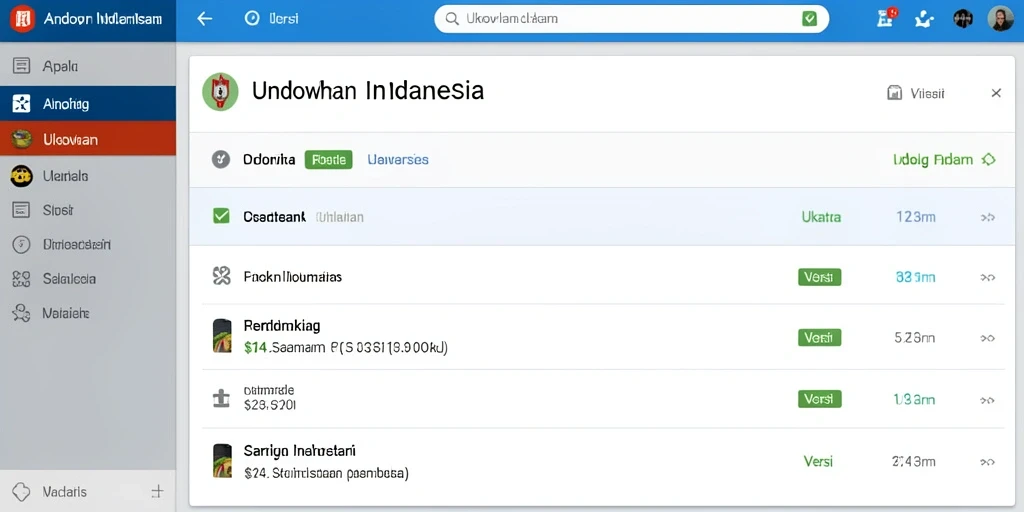1024x512 pixels.
Task: Click Versi badge in Rerrldmkiag row
Action: pos(820,338)
